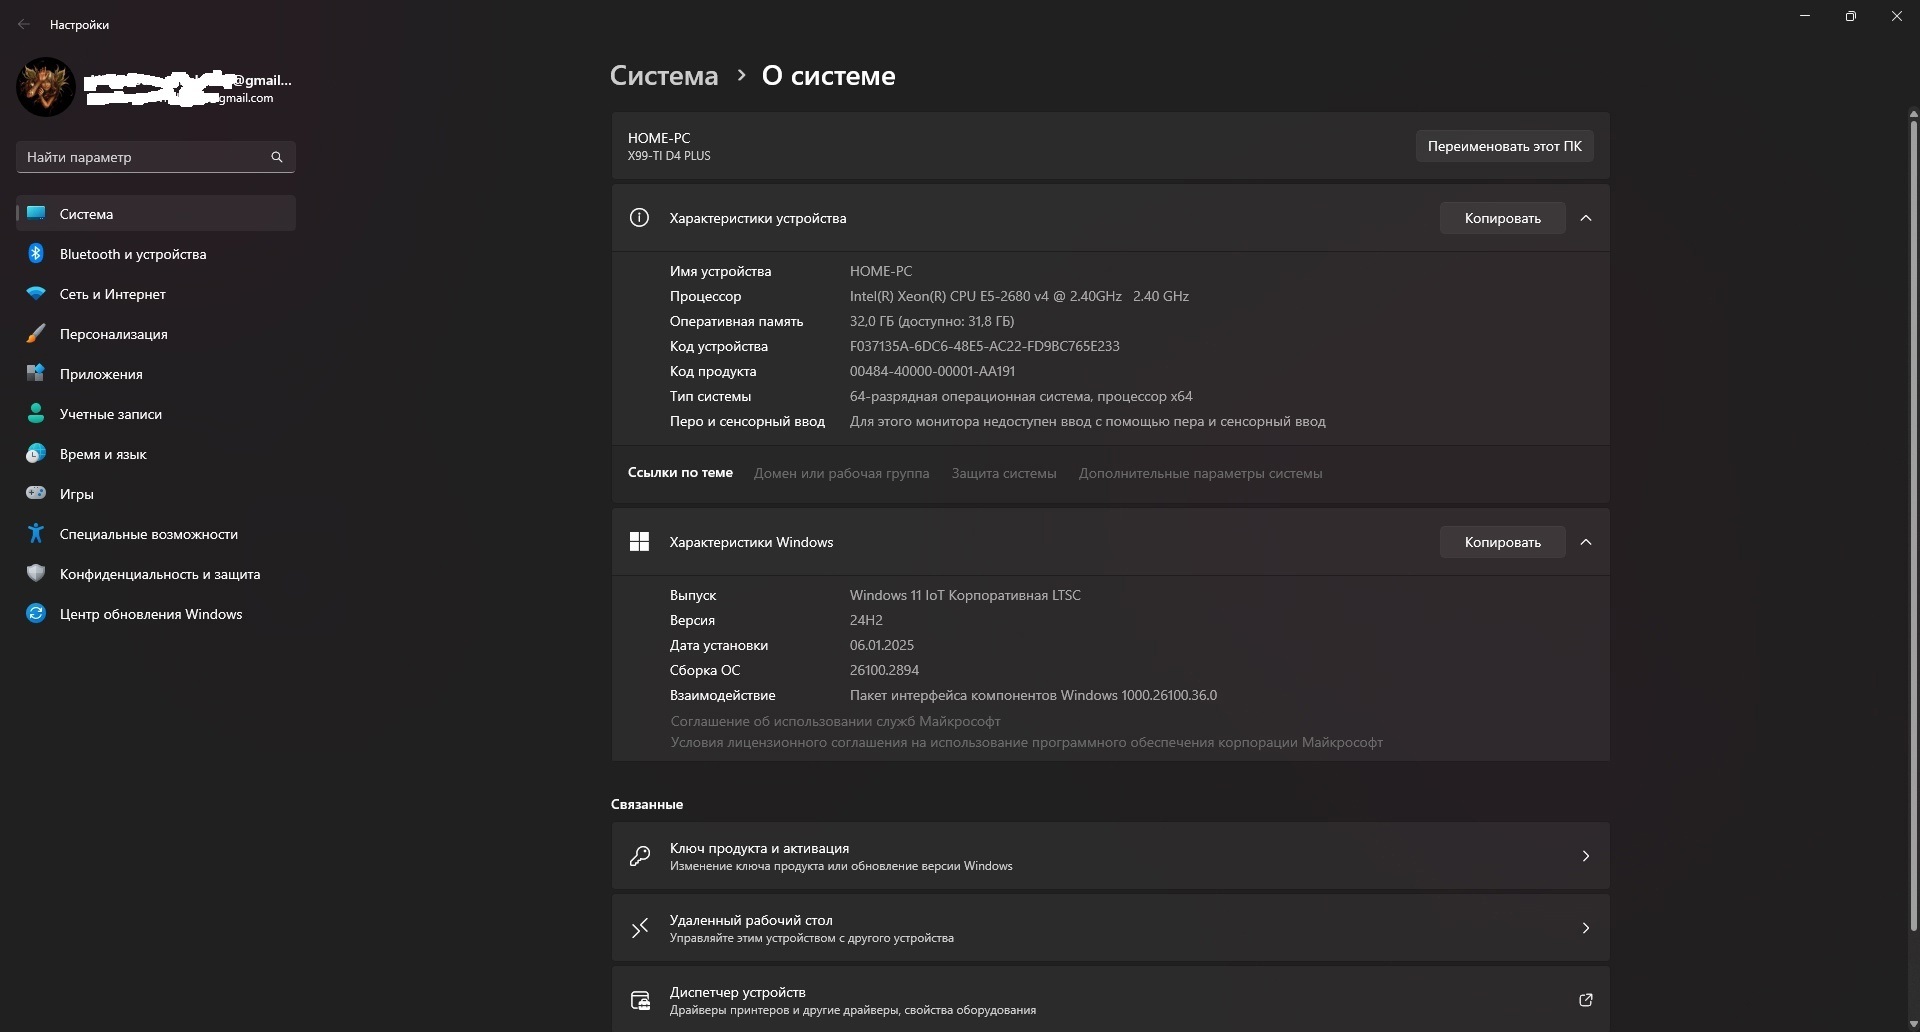Click scrollbar up arrow

[x=1913, y=113]
